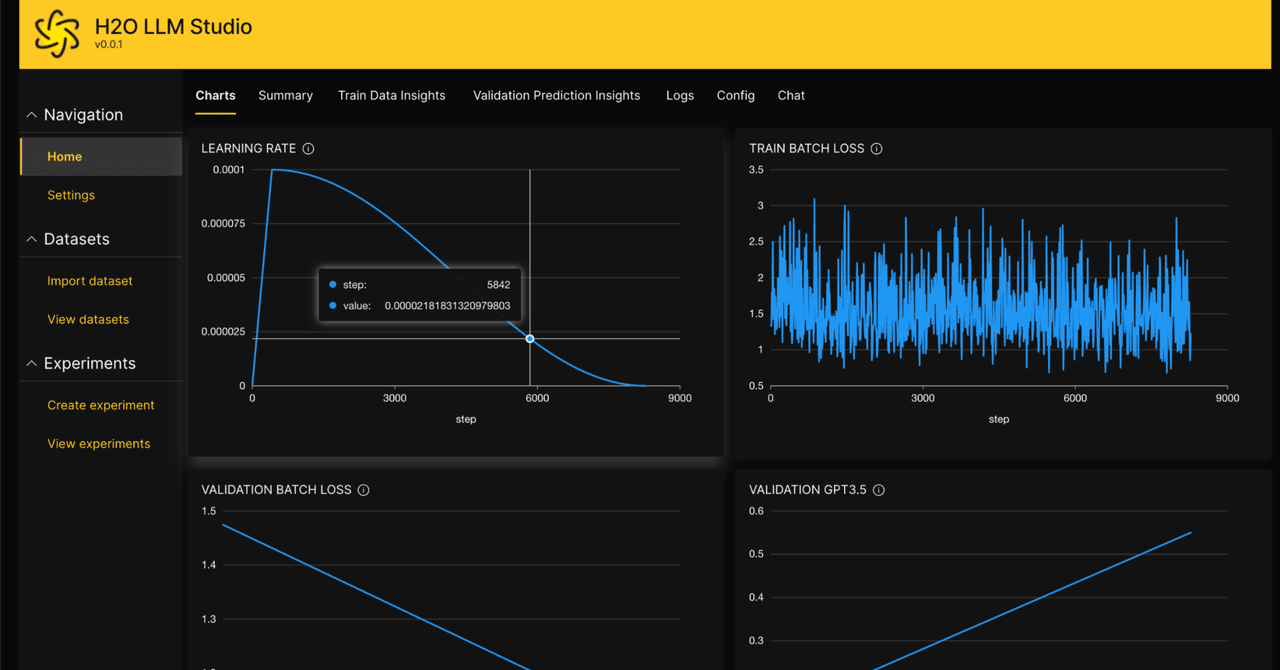The image size is (1280, 670).
Task: Open View datasets page
Action: pyautogui.click(x=88, y=320)
